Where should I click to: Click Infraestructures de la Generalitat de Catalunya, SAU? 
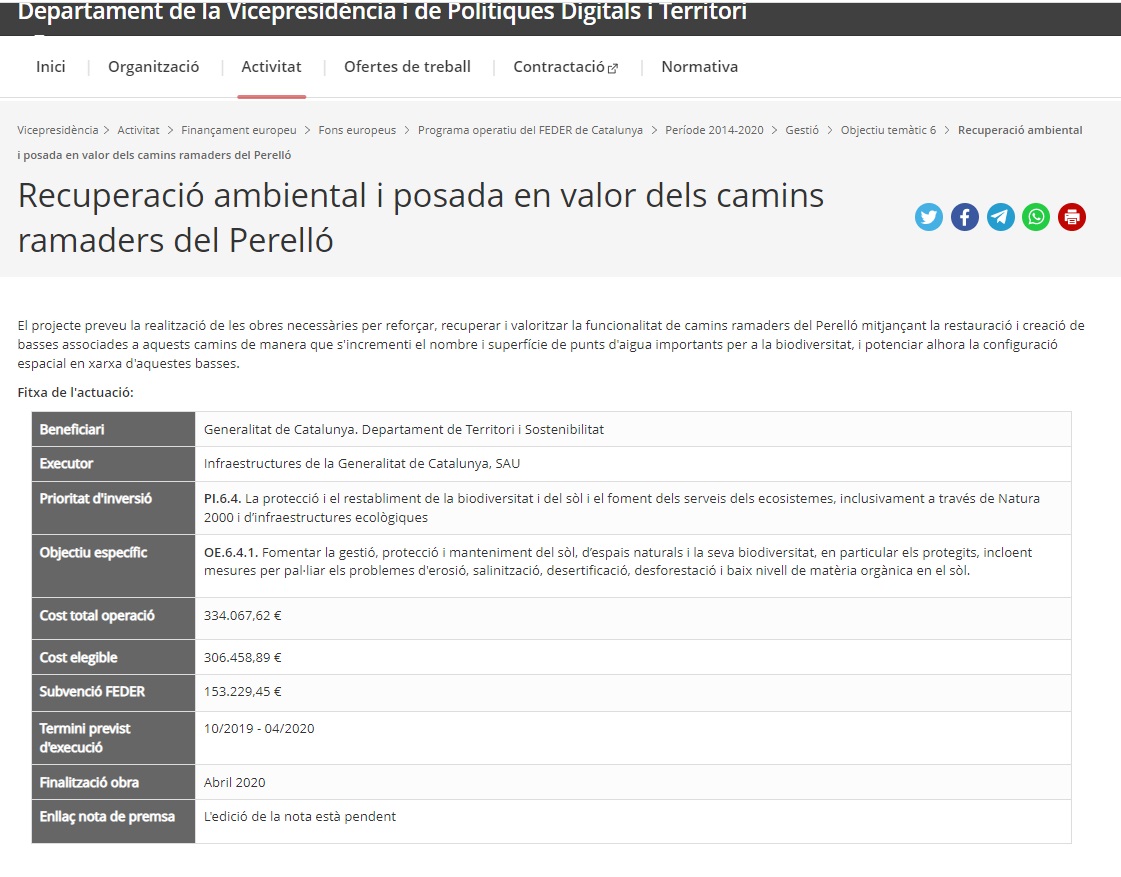click(362, 464)
